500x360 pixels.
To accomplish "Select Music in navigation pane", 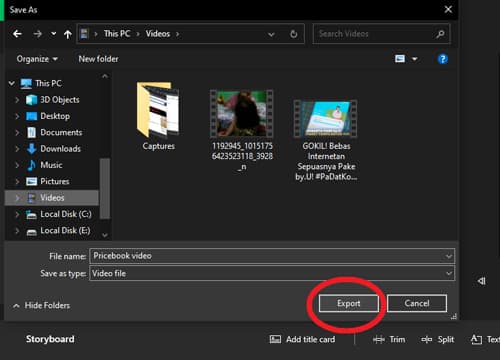I will (51, 165).
